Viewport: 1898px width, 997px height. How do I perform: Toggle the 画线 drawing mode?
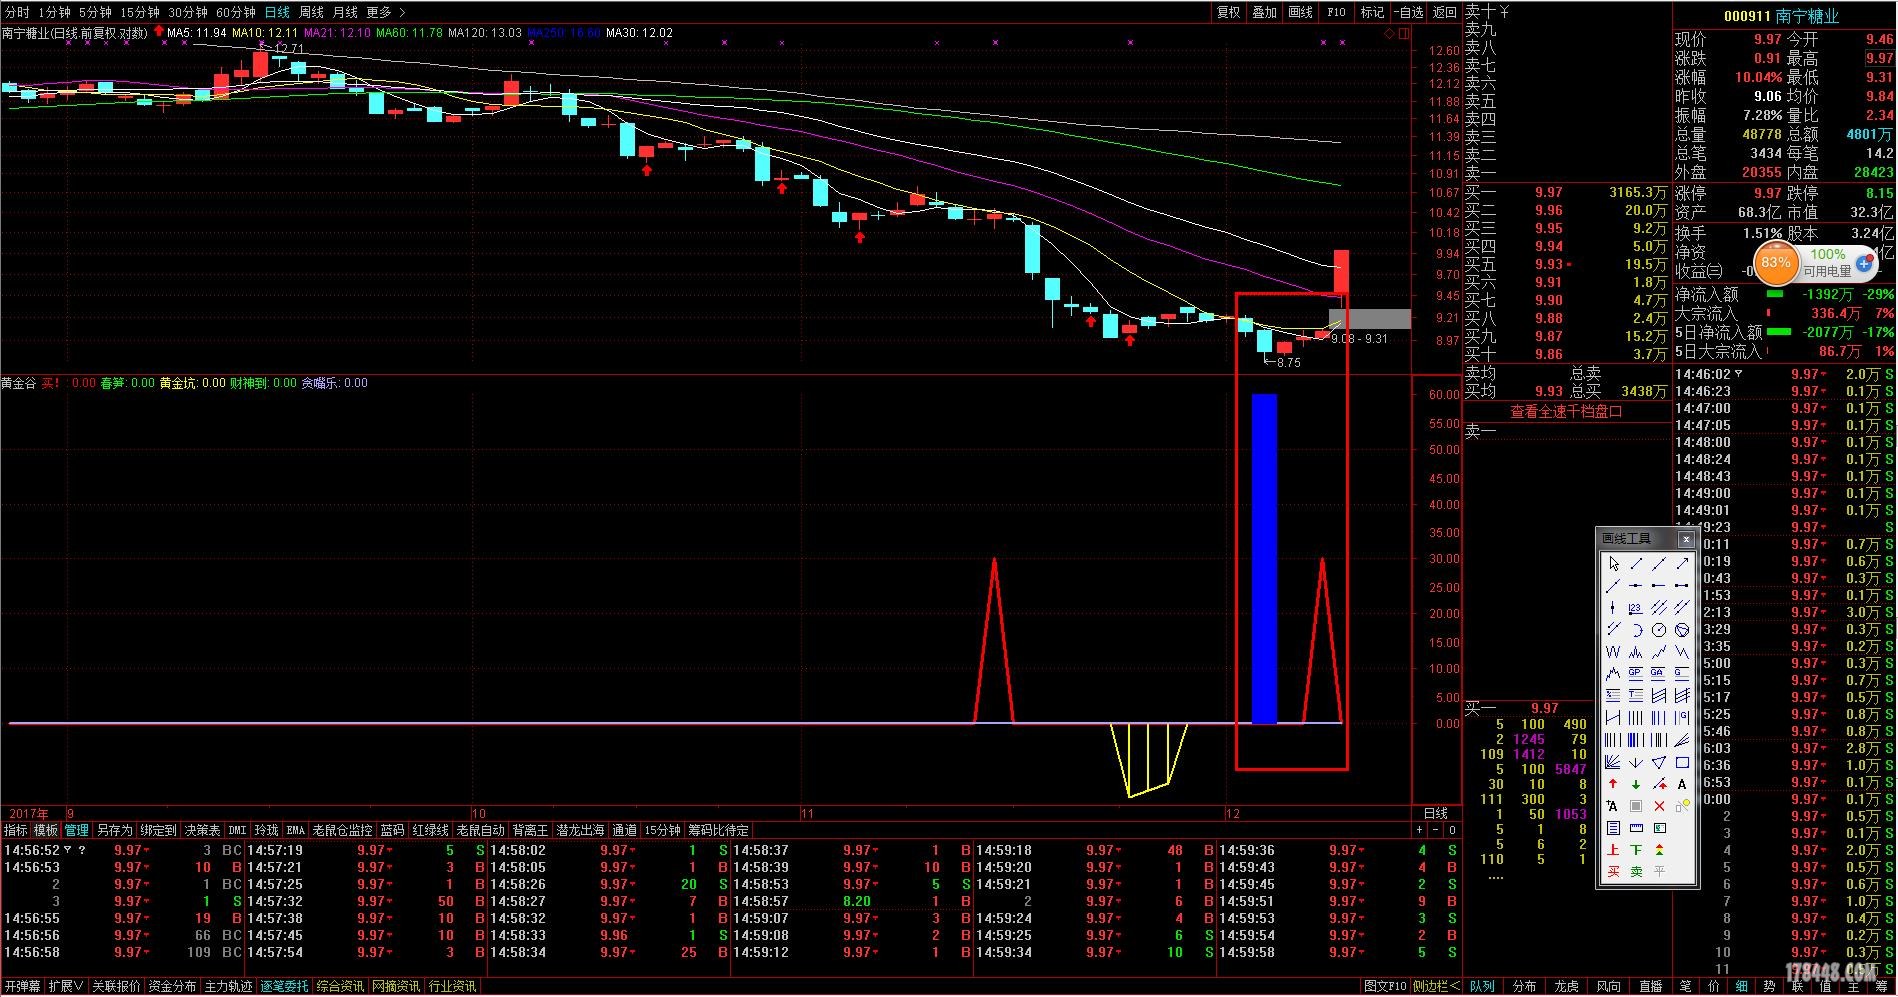pos(1300,12)
